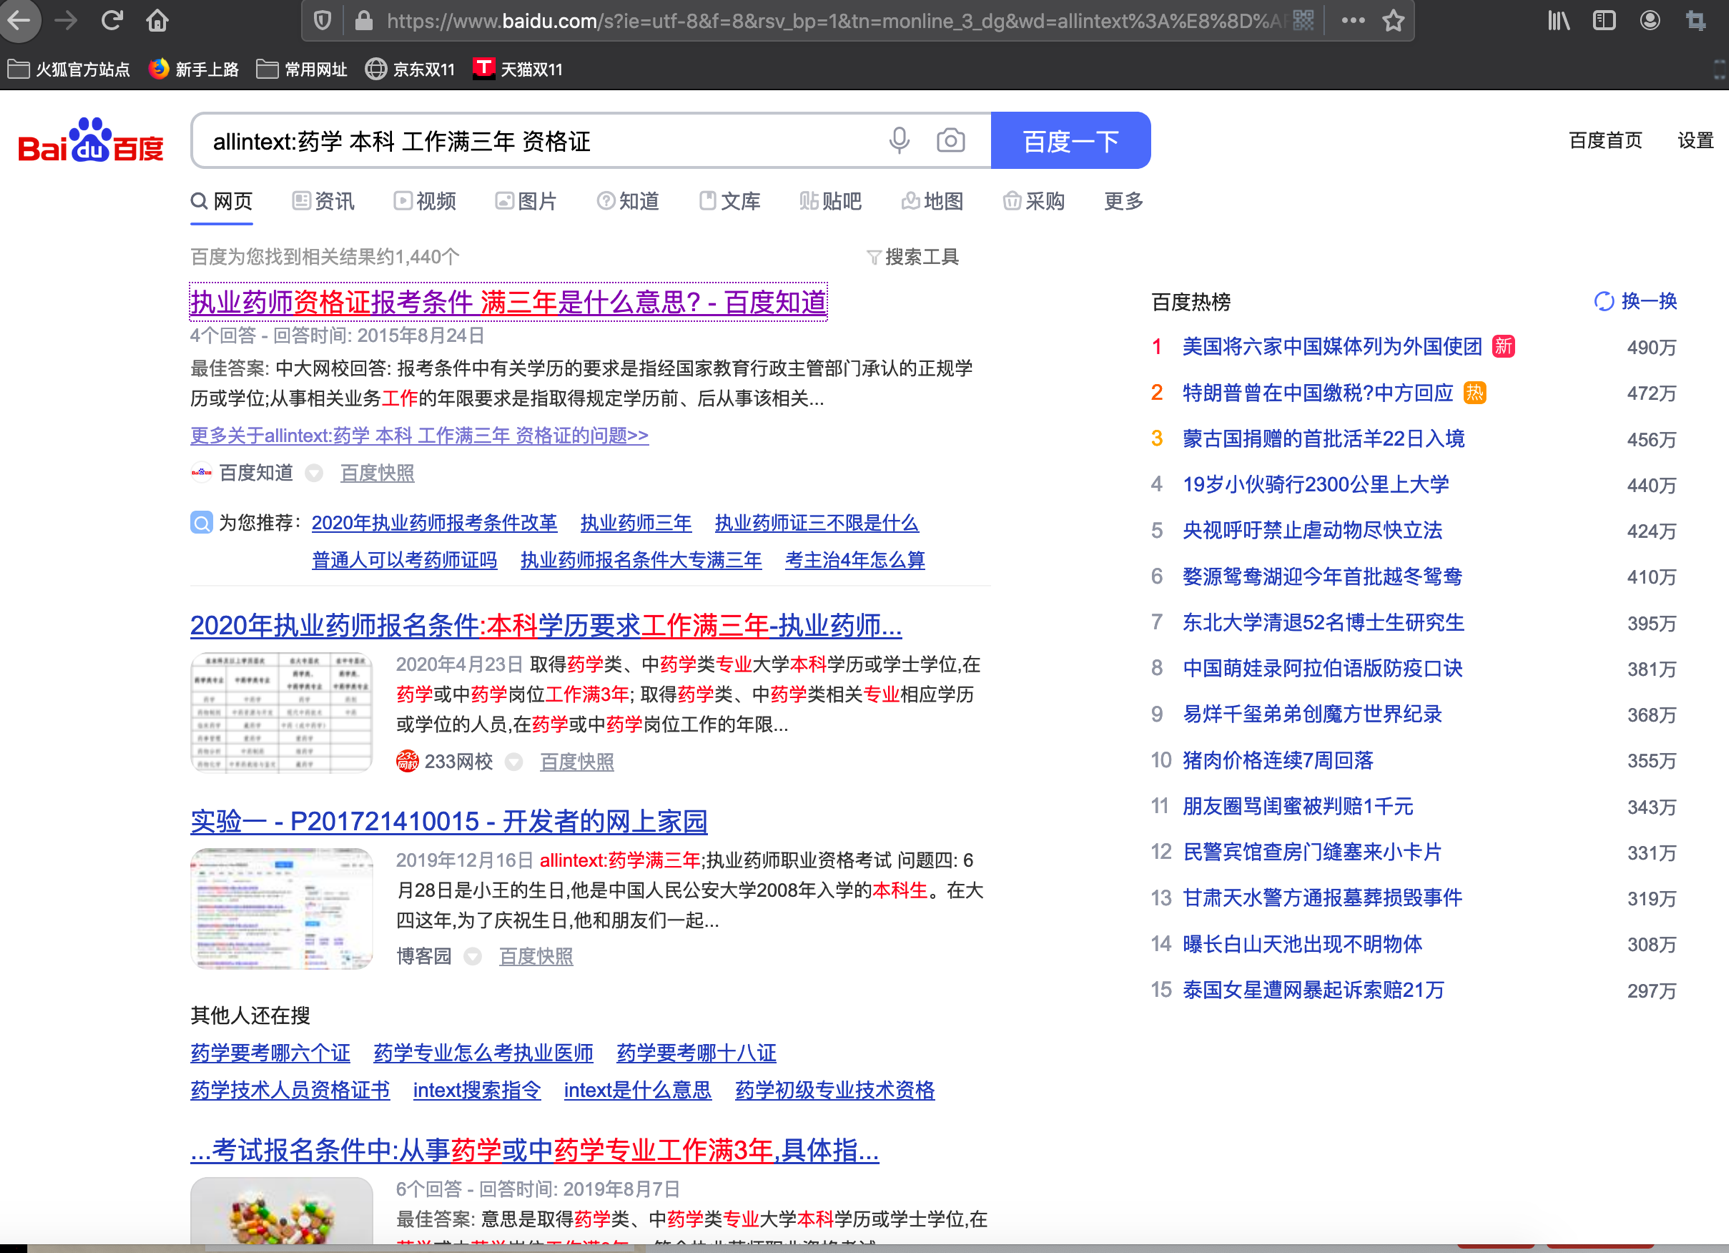1729x1253 pixels.
Task: Open 百度快照 for the 233网校 result
Action: pyautogui.click(x=577, y=762)
